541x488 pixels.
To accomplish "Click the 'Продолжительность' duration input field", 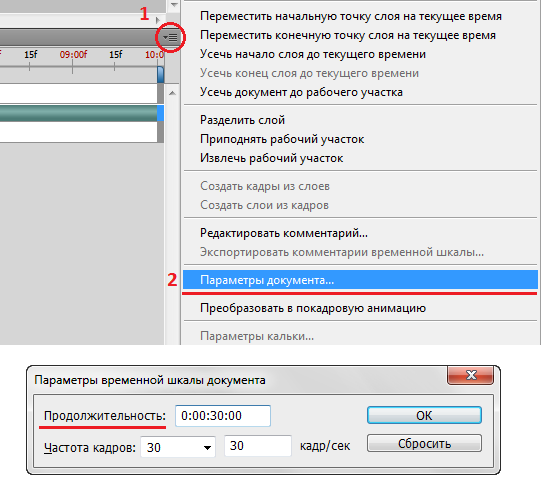I will [223, 416].
